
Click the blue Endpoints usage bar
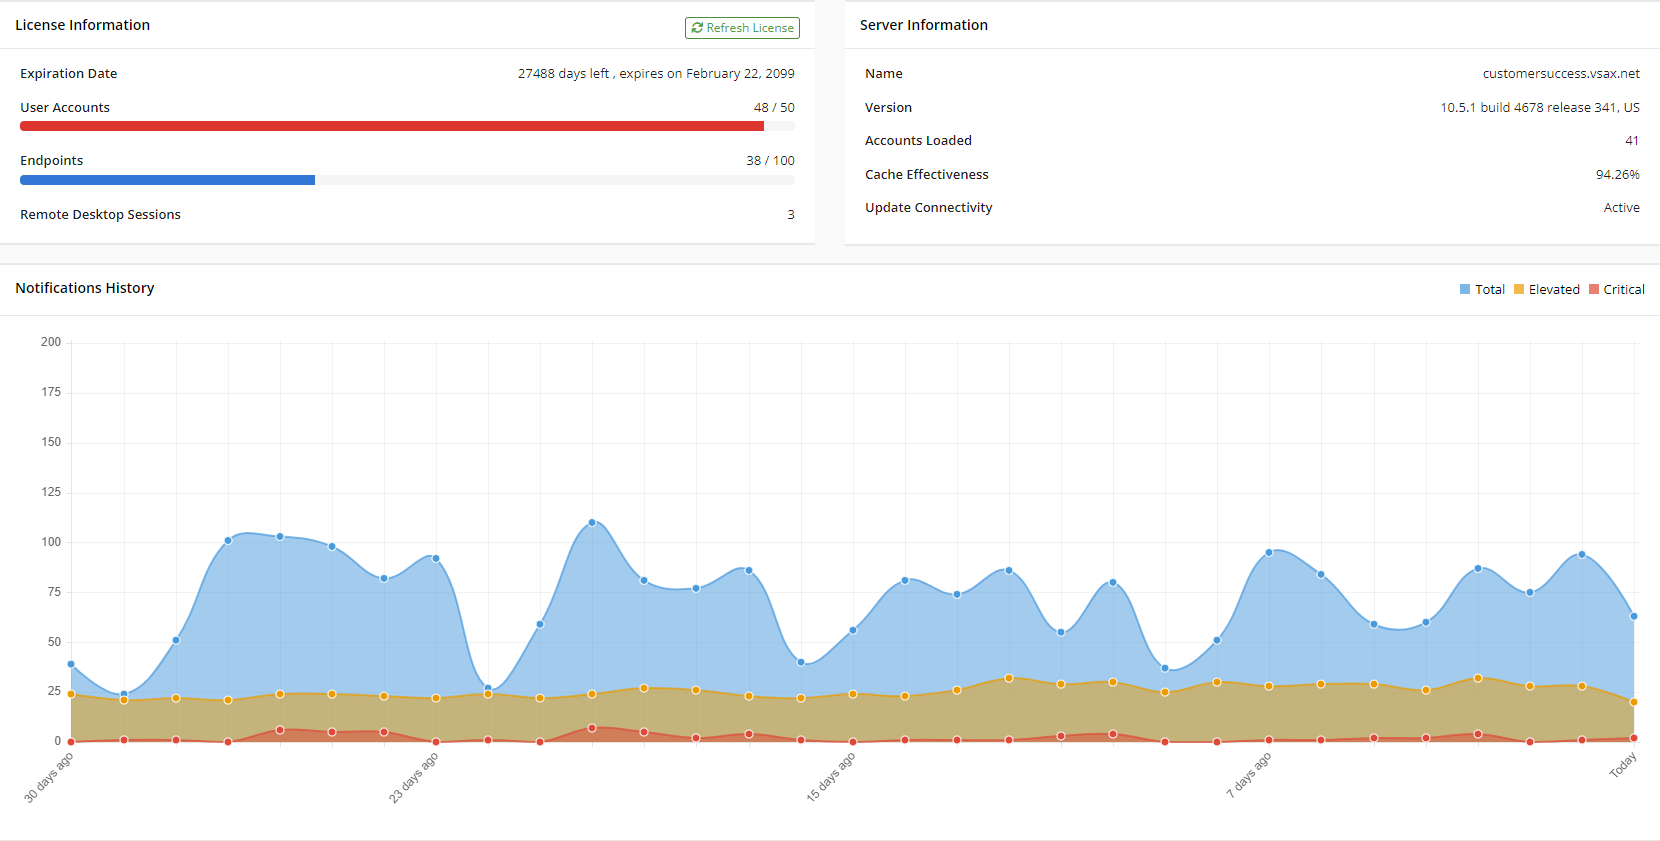167,180
